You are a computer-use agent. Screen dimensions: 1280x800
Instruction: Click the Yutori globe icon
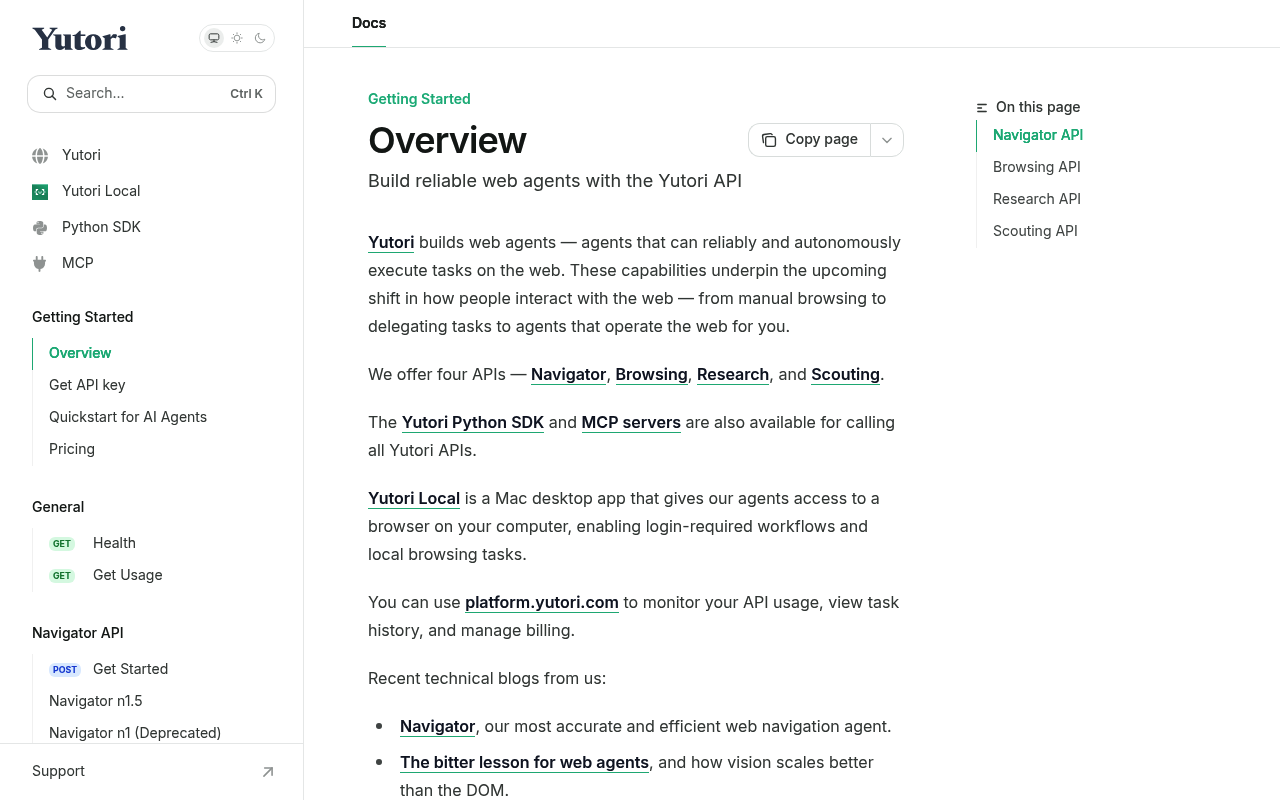pyautogui.click(x=40, y=156)
